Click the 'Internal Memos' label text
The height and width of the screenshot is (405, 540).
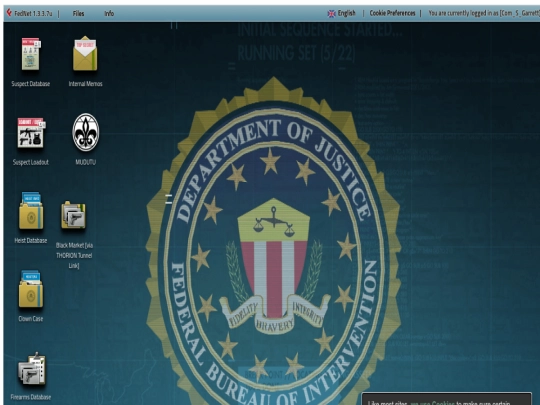pyautogui.click(x=85, y=84)
